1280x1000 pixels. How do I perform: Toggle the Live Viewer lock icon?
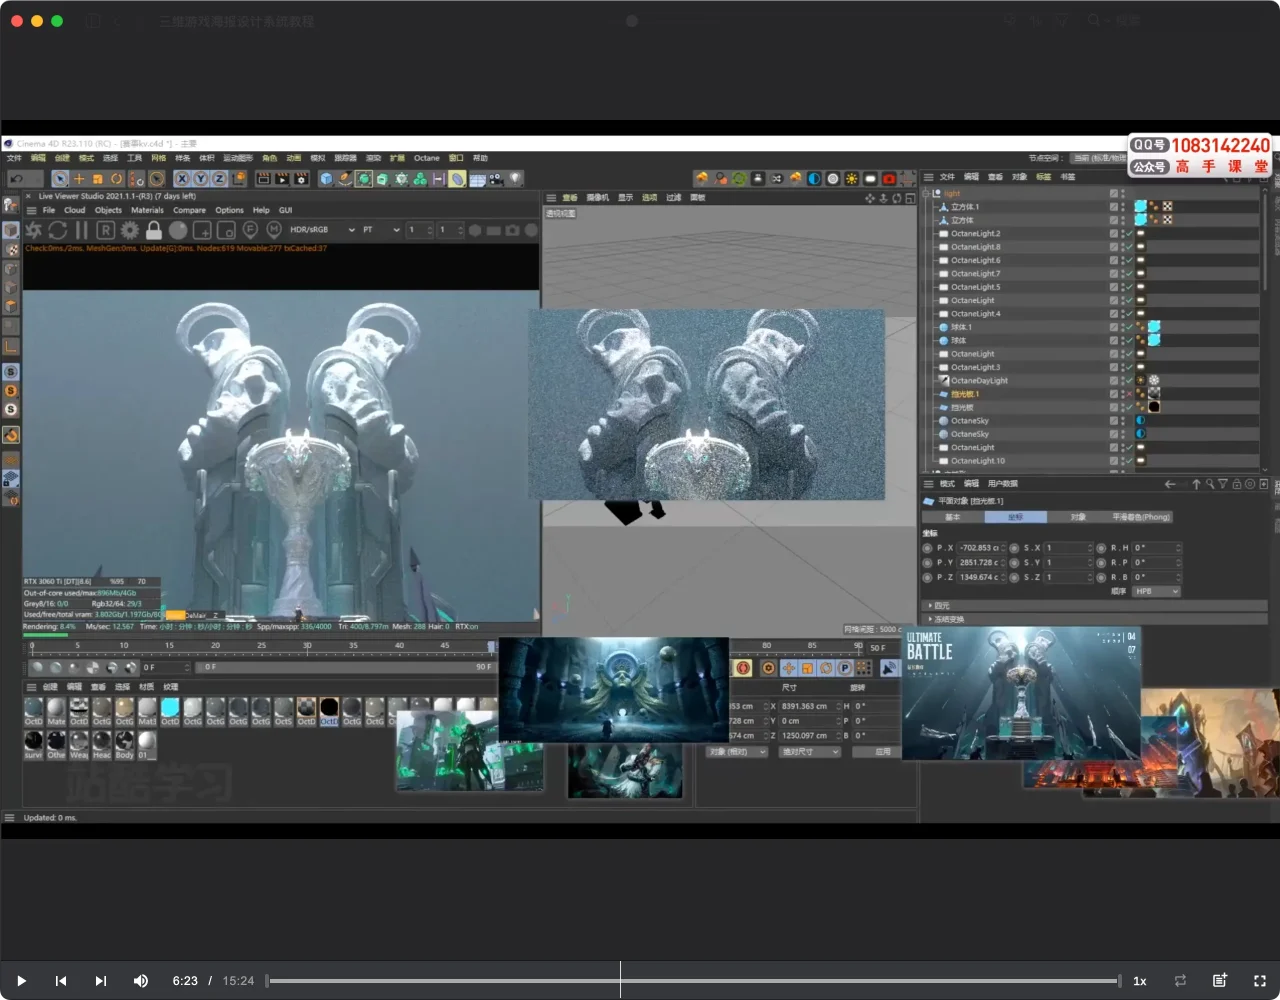pyautogui.click(x=154, y=230)
